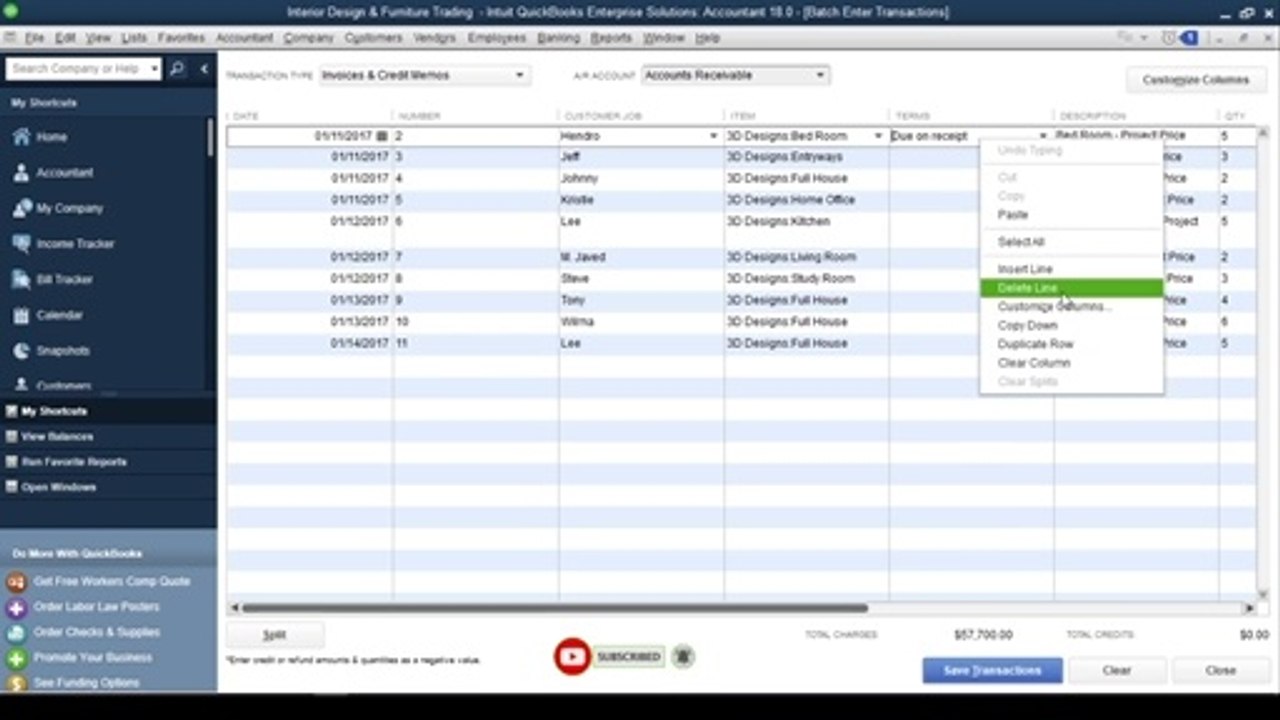Click the Due on receipt terms cell
This screenshot has width=1280, height=720.
pyautogui.click(x=964, y=136)
